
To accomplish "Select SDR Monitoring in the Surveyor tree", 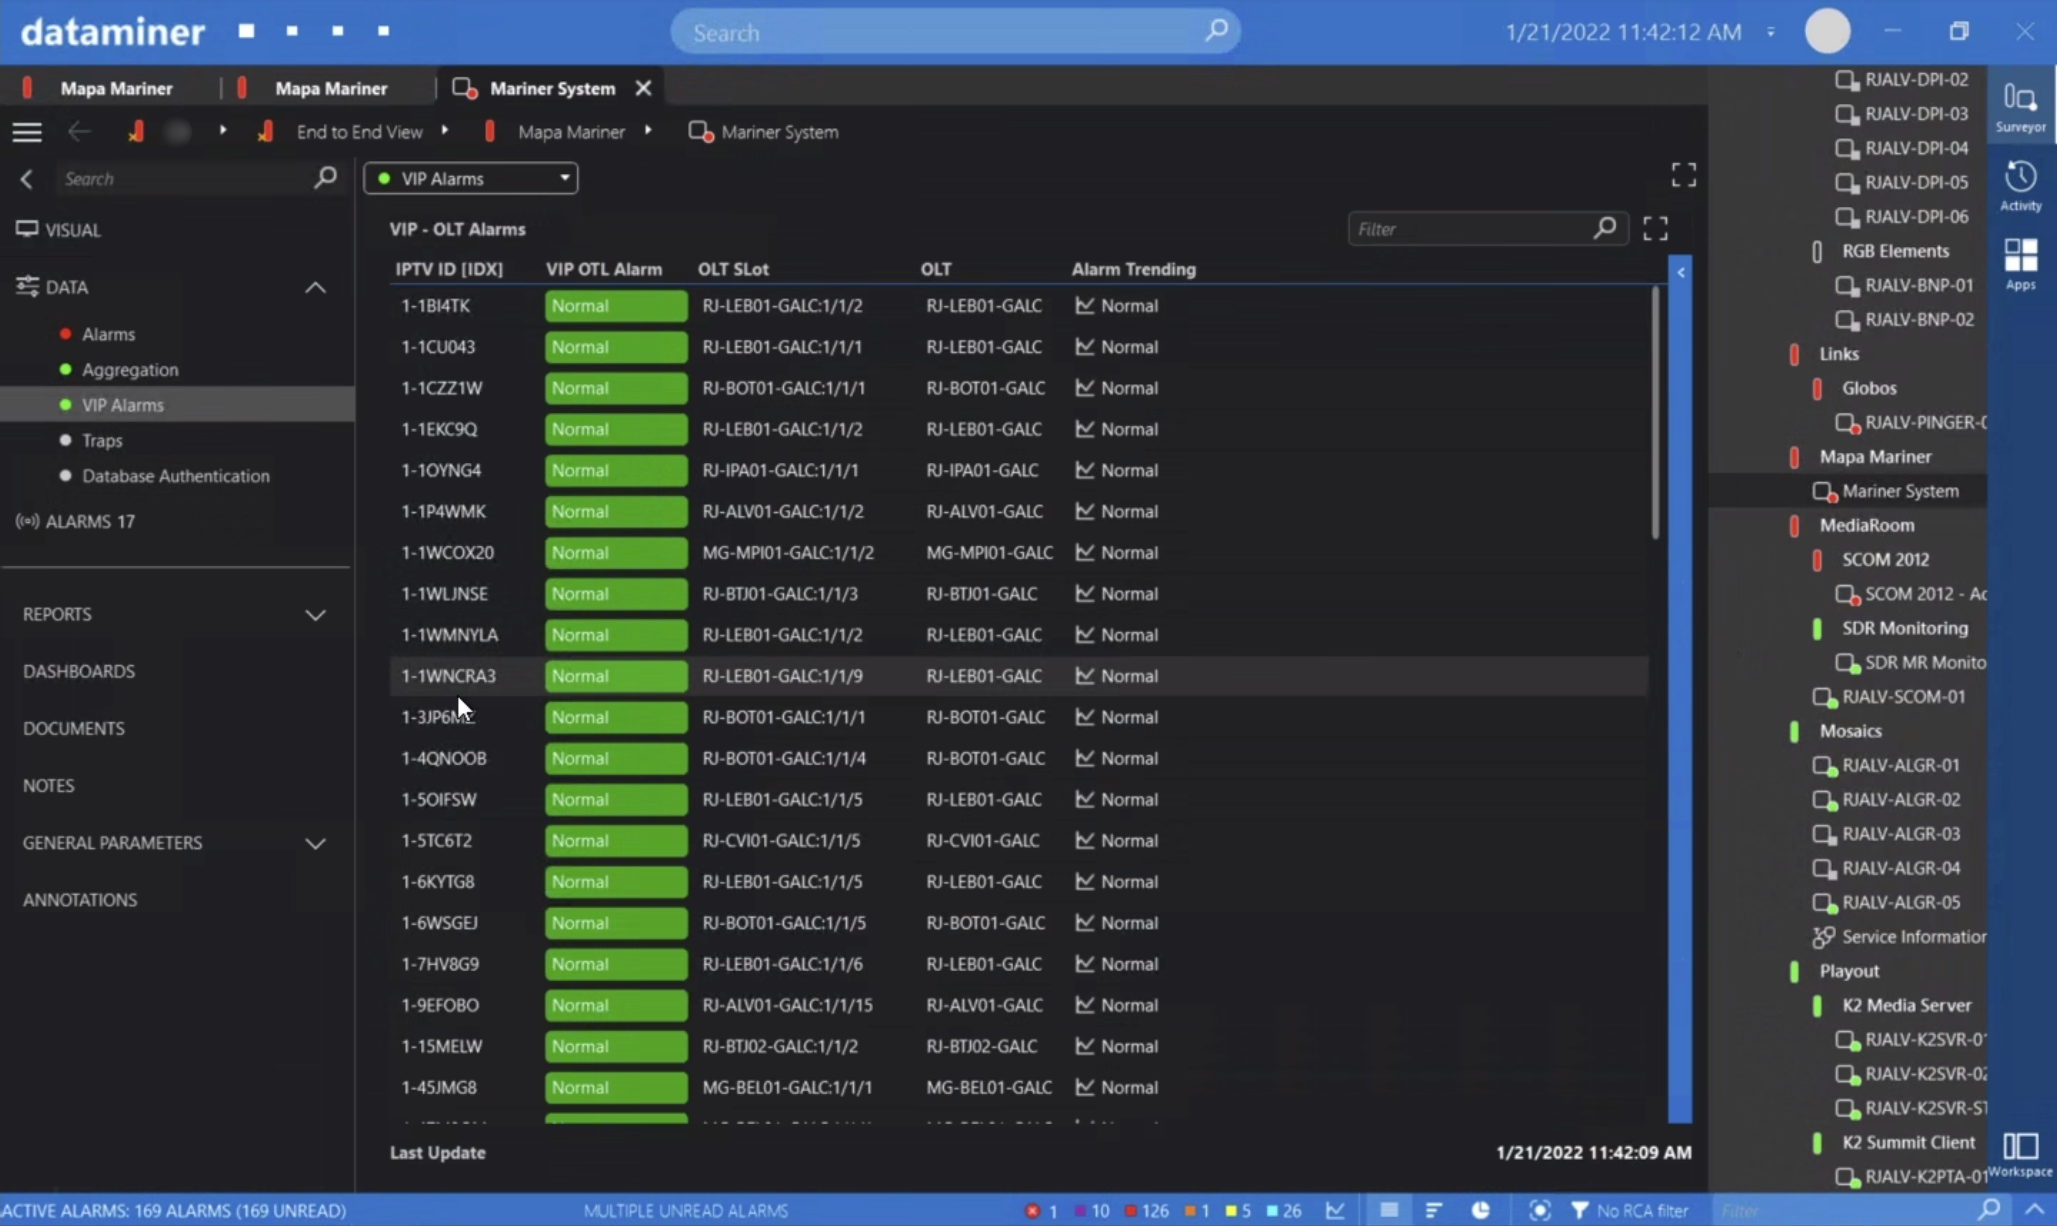I will click(1904, 628).
